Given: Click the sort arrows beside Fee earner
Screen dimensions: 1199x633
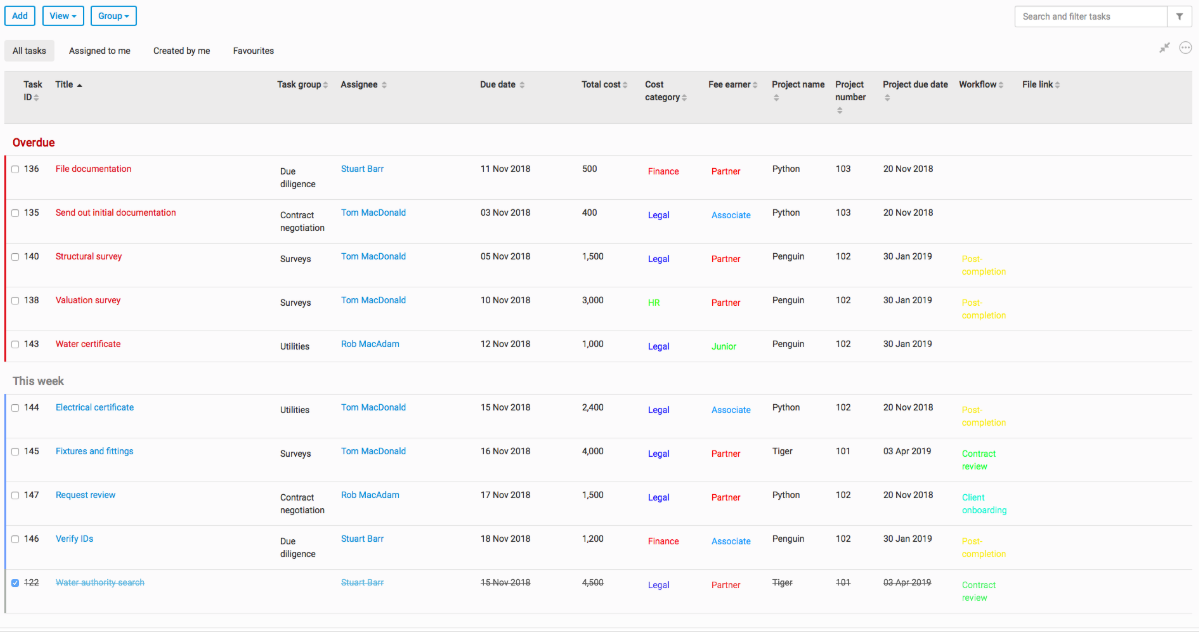Looking at the screenshot, I should tap(755, 85).
